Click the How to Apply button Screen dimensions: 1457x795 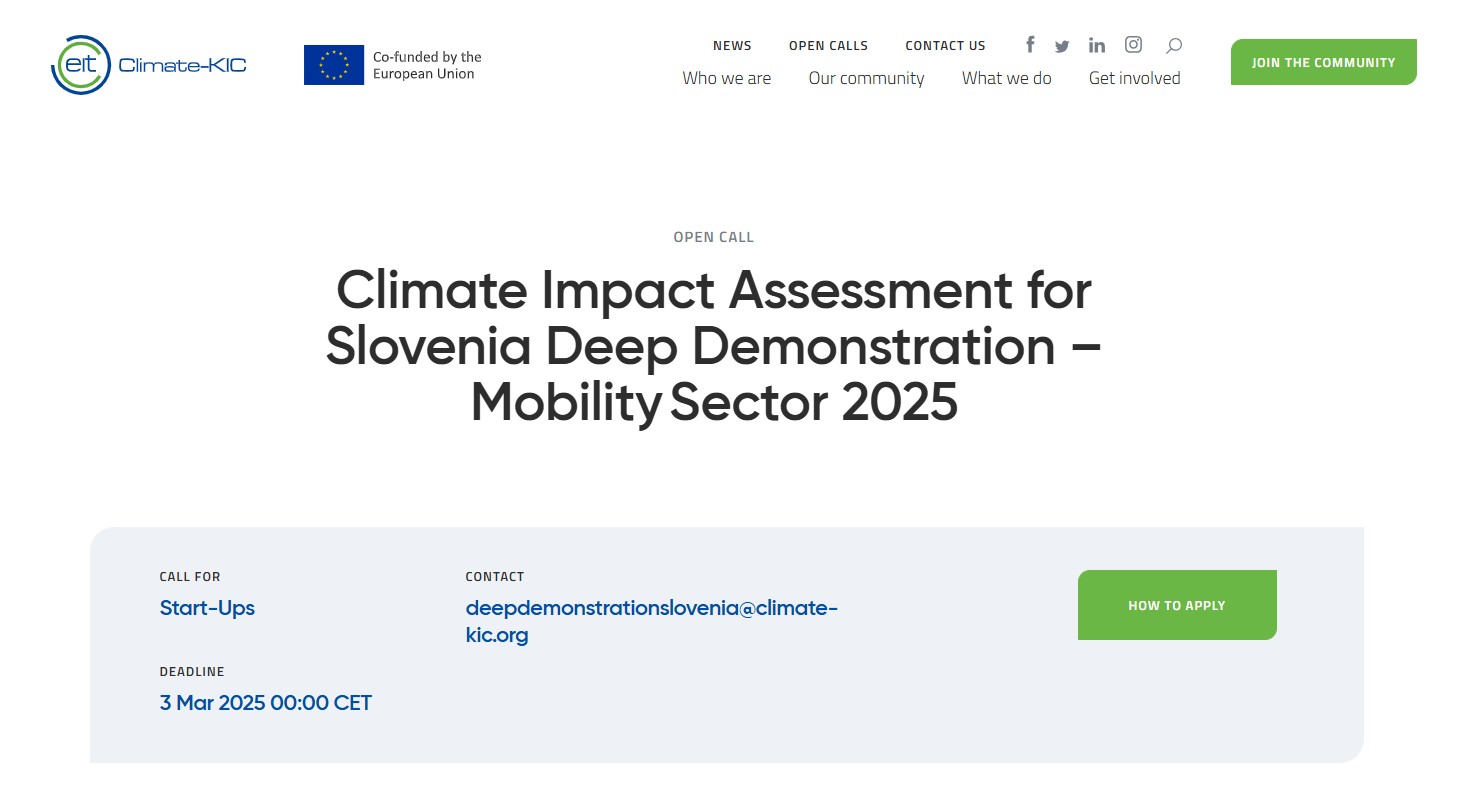1176,605
